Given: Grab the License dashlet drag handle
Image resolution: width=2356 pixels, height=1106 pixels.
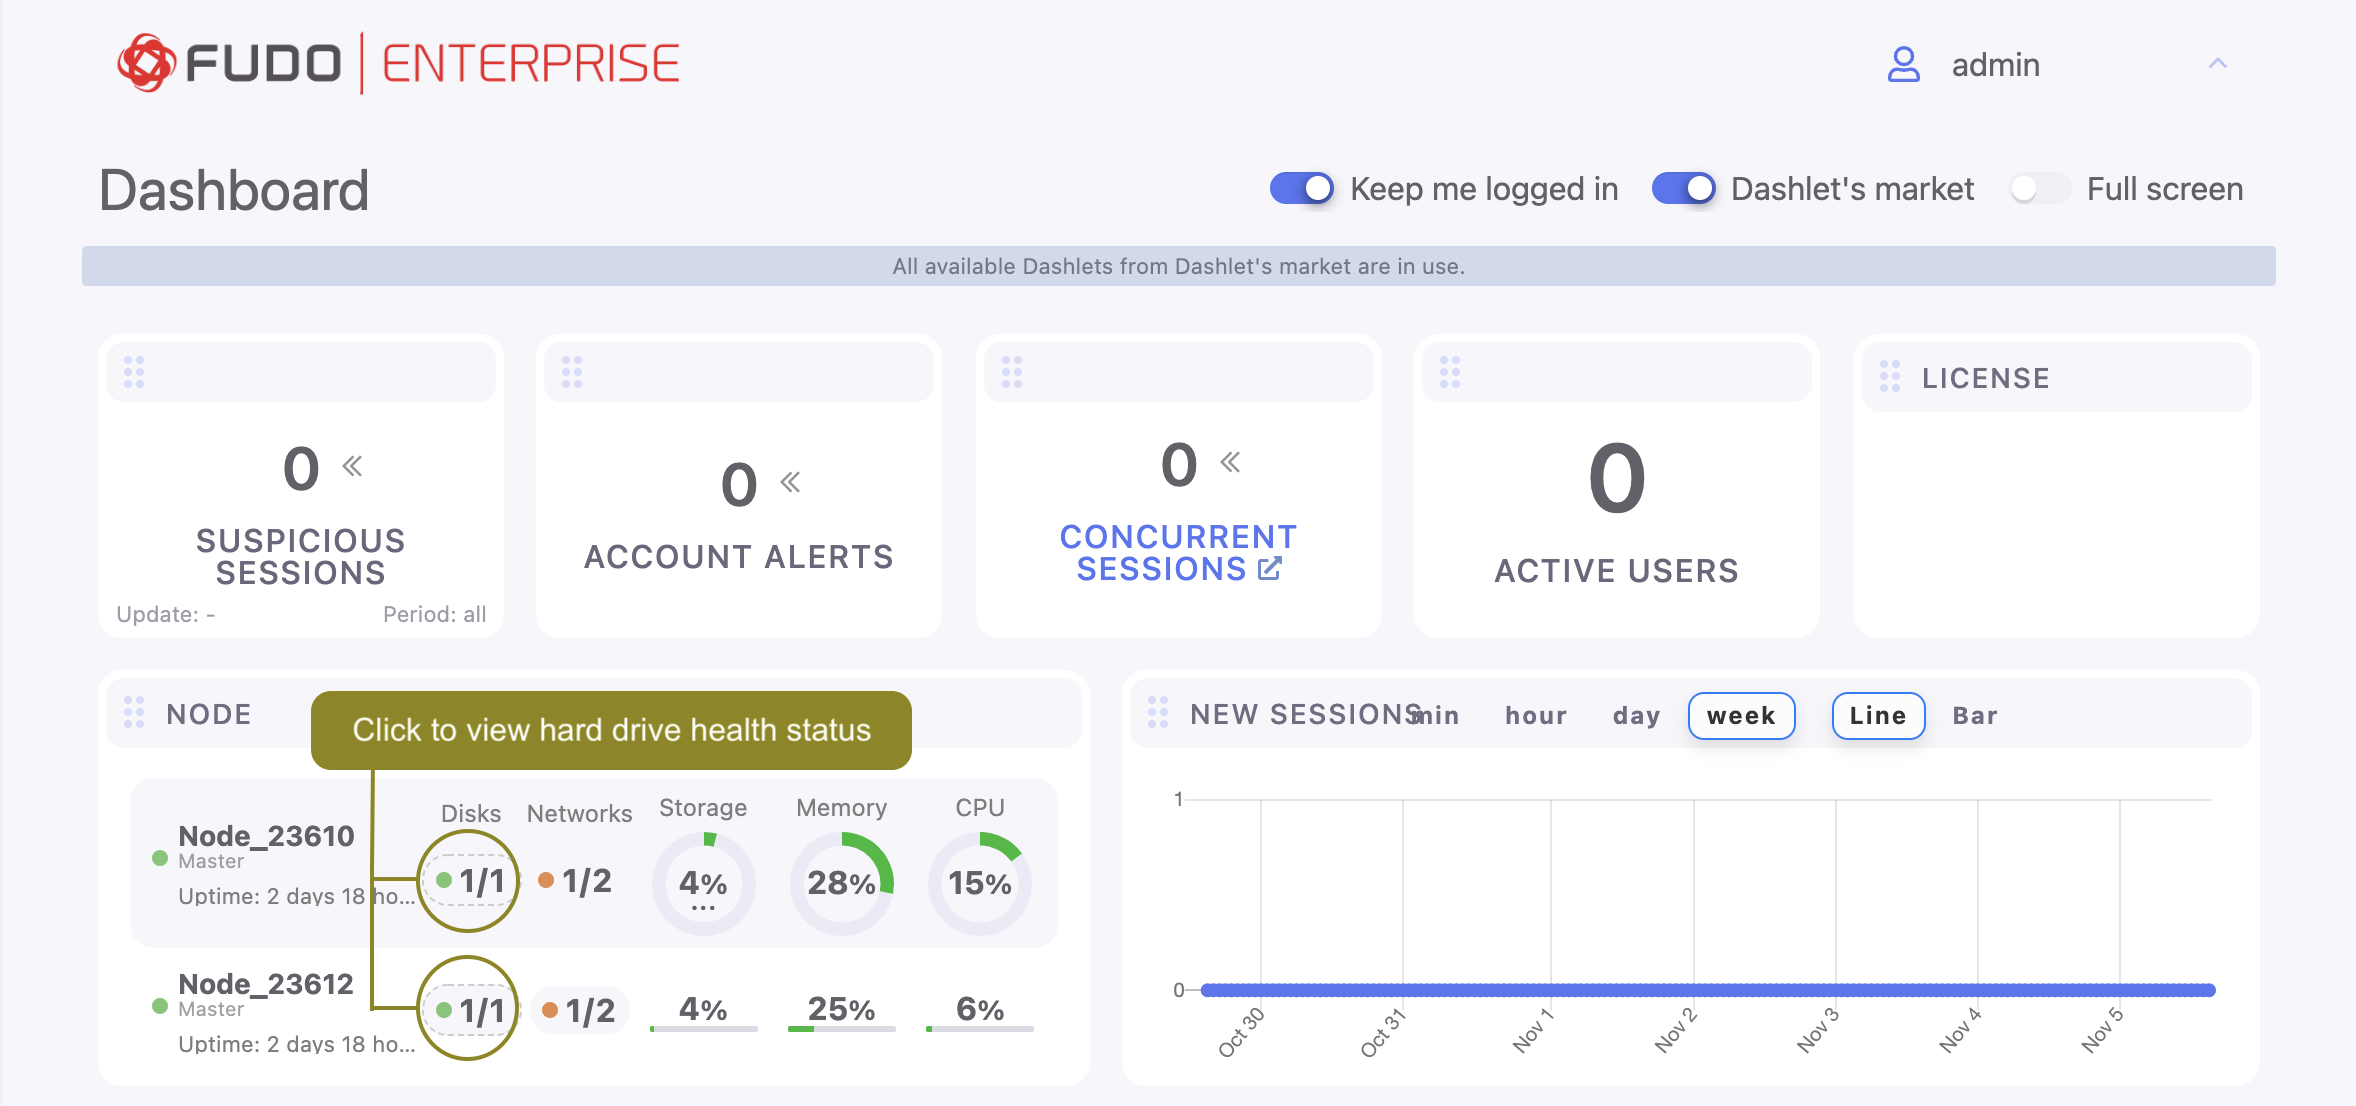Looking at the screenshot, I should pyautogui.click(x=1889, y=377).
